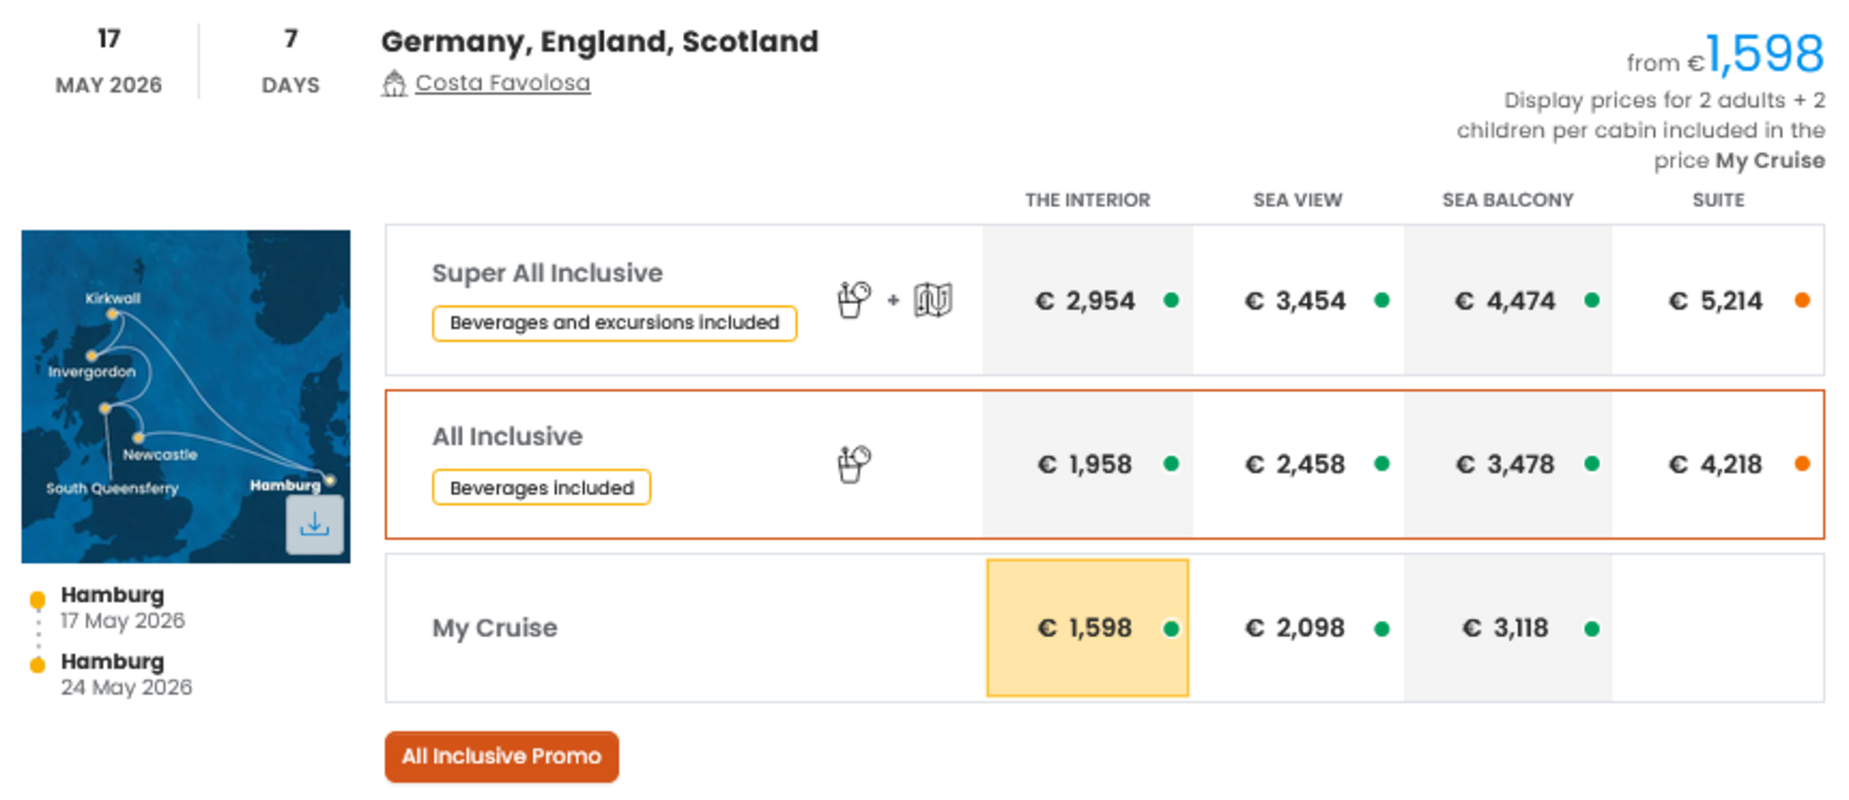Download the itinerary map image
Screen dimensions: 1849x800
coord(314,524)
